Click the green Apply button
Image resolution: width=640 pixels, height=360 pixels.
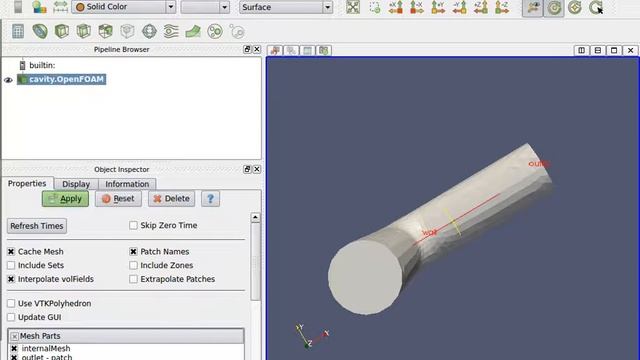coord(65,199)
